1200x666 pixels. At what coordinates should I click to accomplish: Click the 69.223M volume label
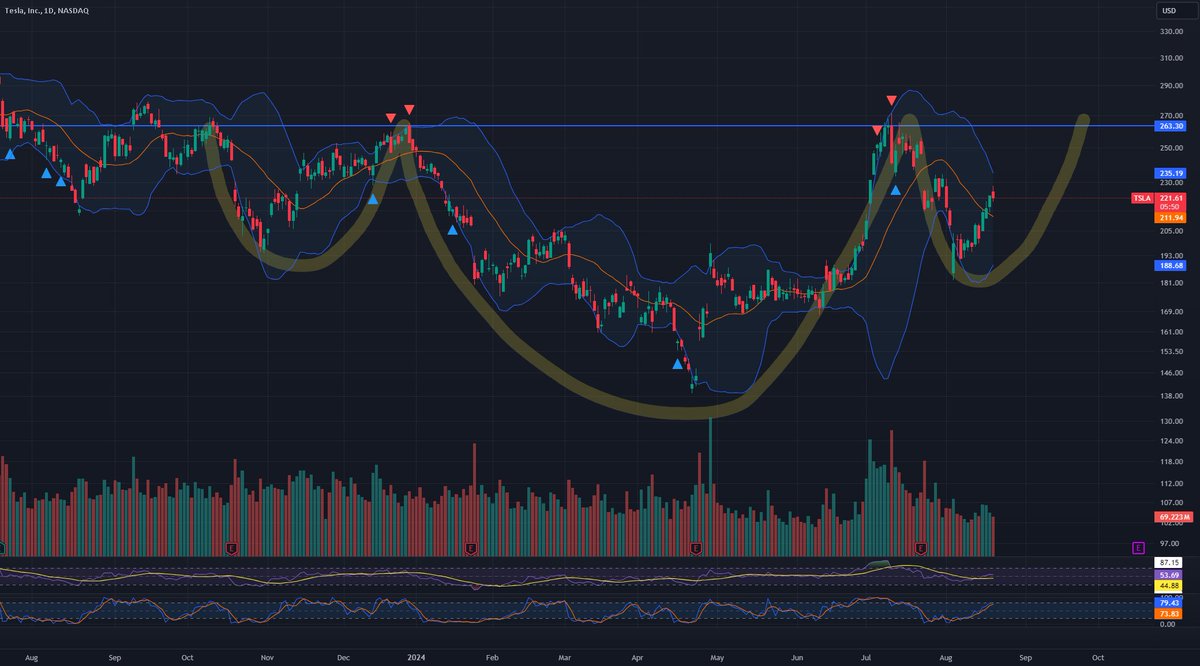click(1172, 516)
